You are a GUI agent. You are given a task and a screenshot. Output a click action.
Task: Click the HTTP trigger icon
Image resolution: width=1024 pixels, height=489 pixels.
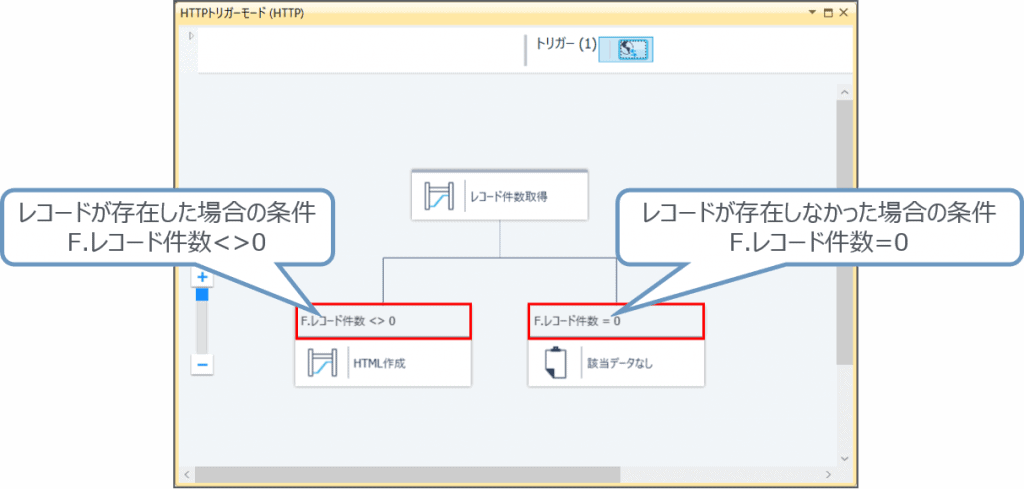(x=626, y=49)
